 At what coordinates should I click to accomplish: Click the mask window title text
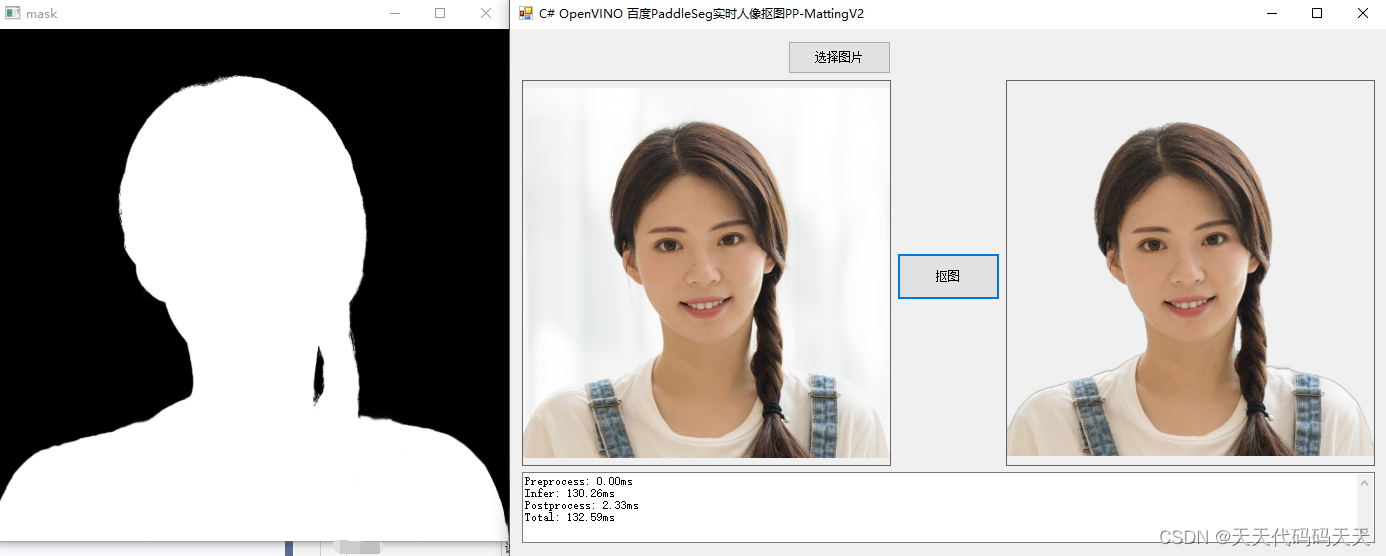[41, 14]
